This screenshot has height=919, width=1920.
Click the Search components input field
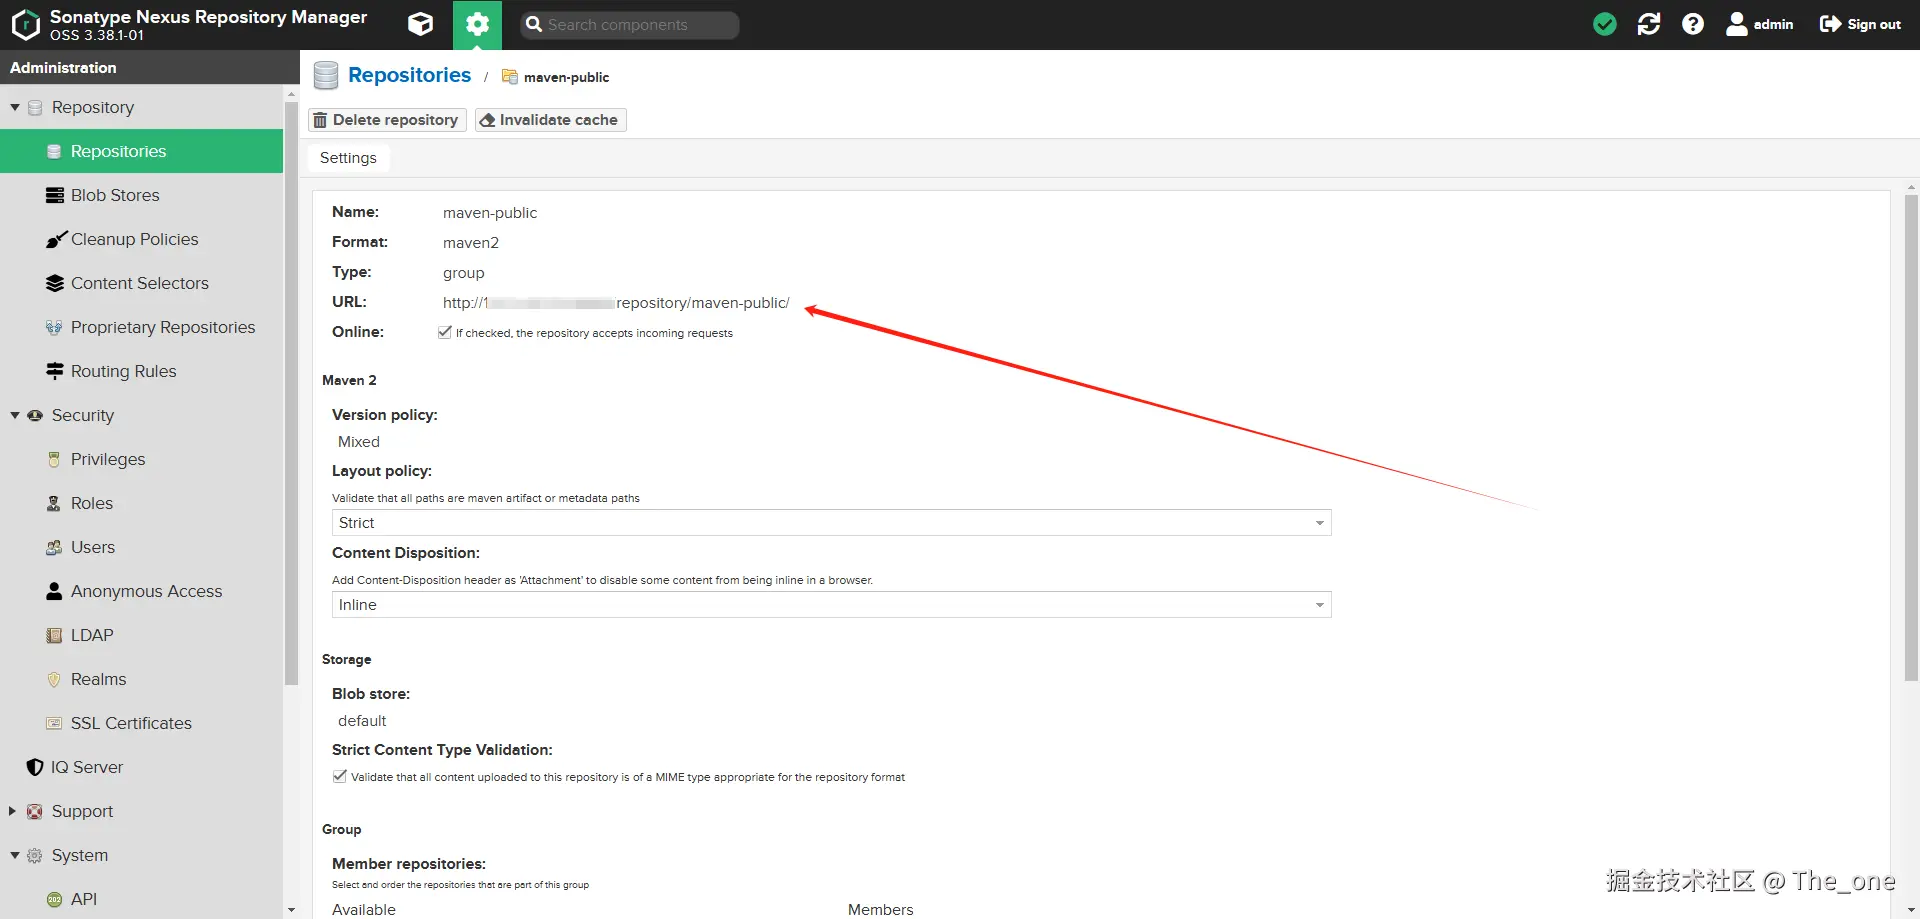630,25
